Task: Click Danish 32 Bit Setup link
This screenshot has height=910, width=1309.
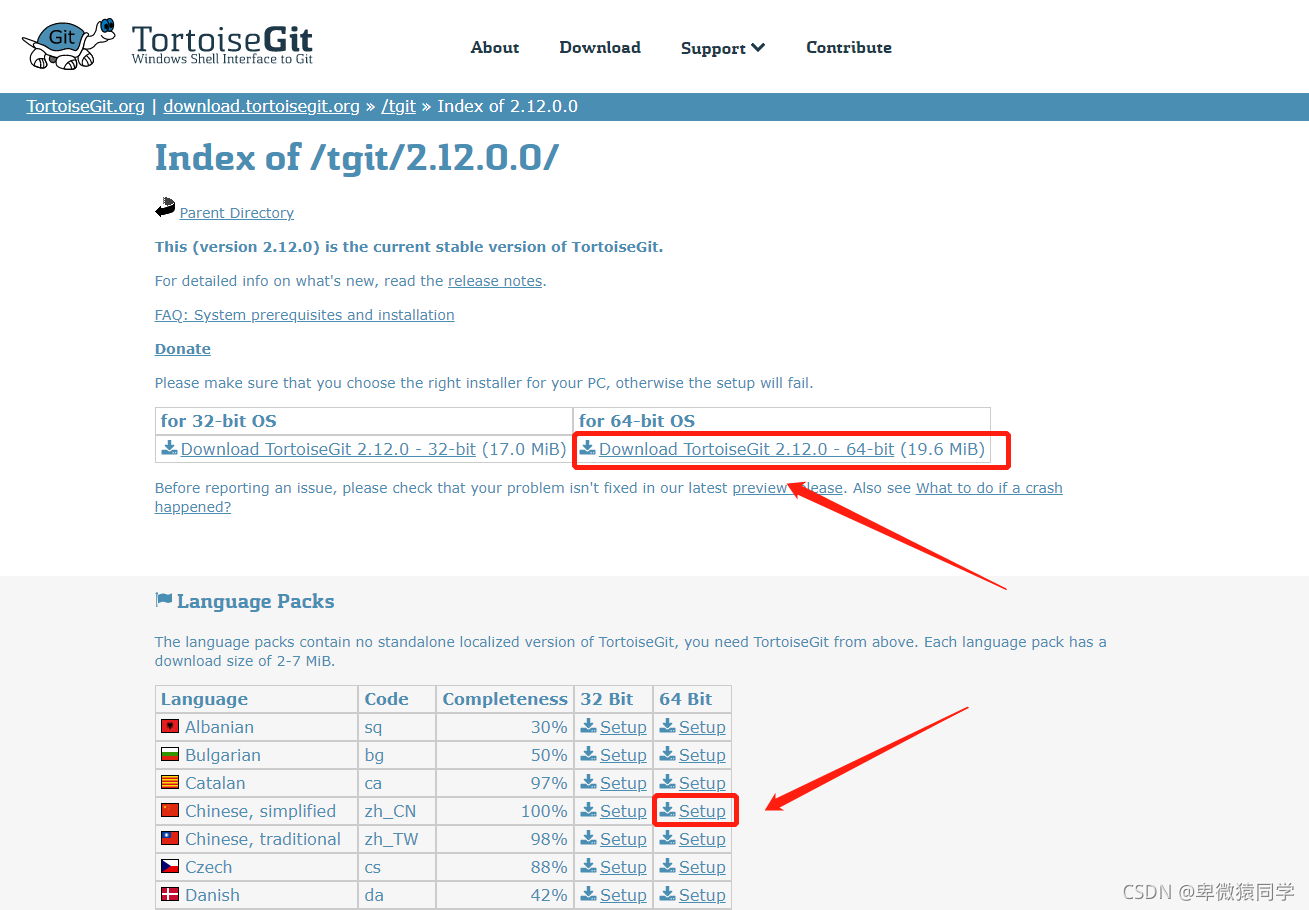Action: coord(623,895)
